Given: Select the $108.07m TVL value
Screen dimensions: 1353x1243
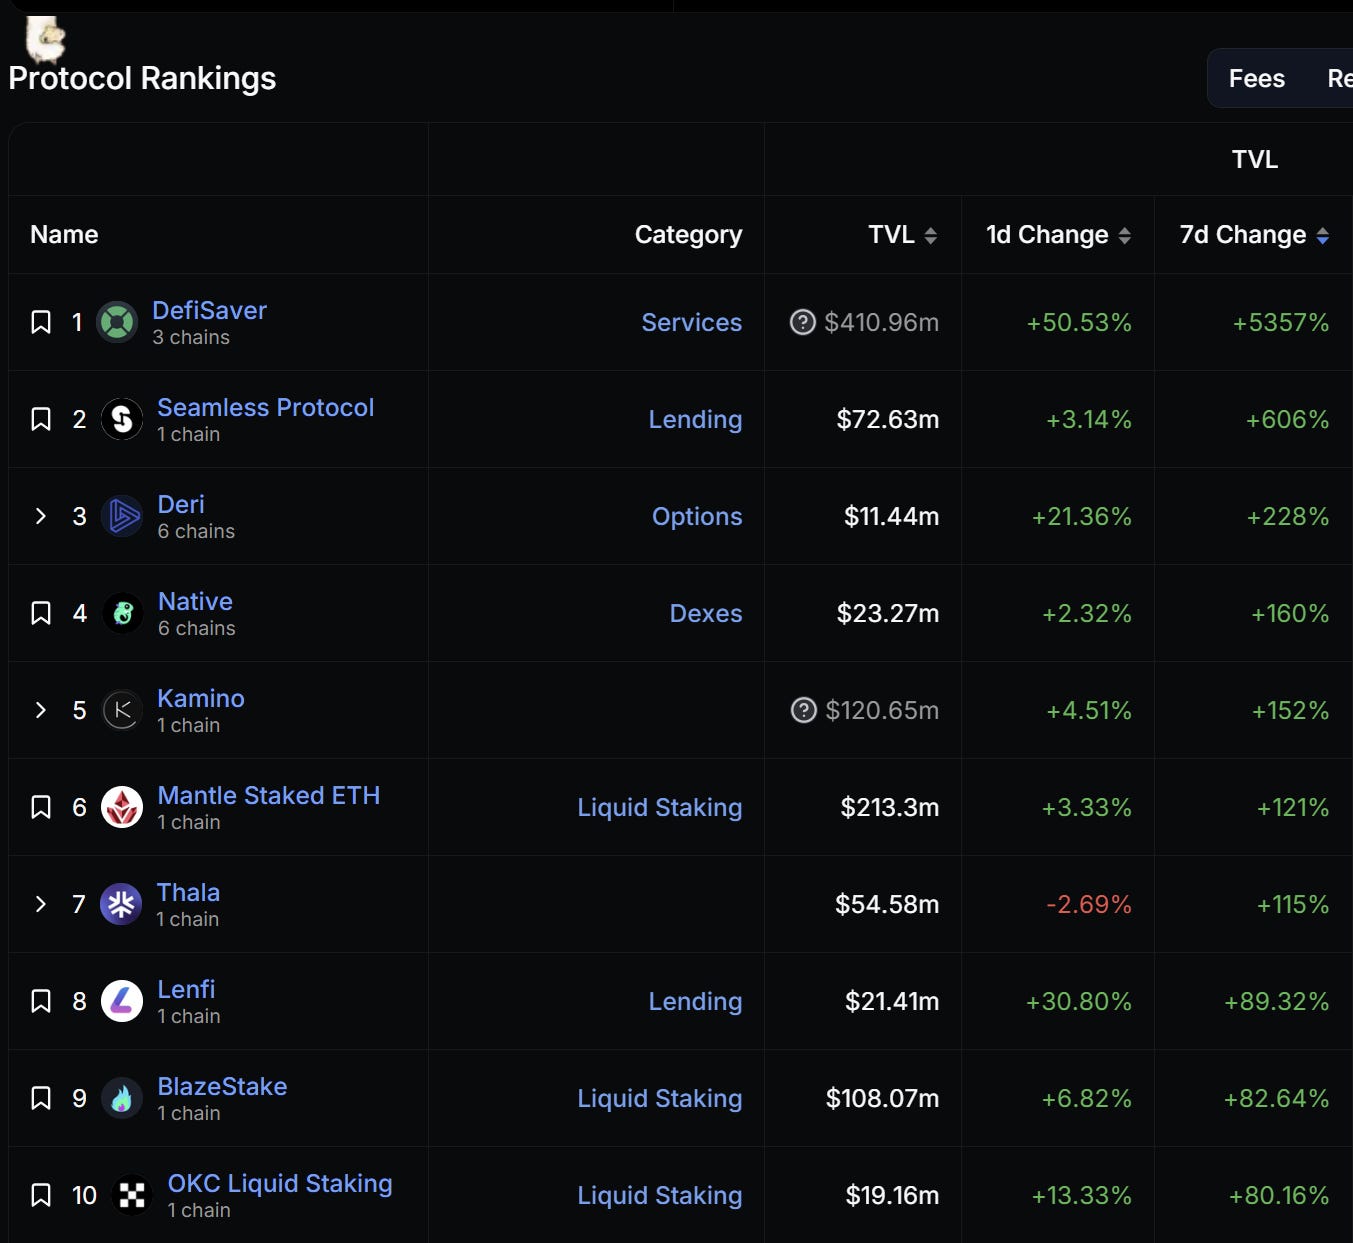Looking at the screenshot, I should click(x=883, y=1098).
